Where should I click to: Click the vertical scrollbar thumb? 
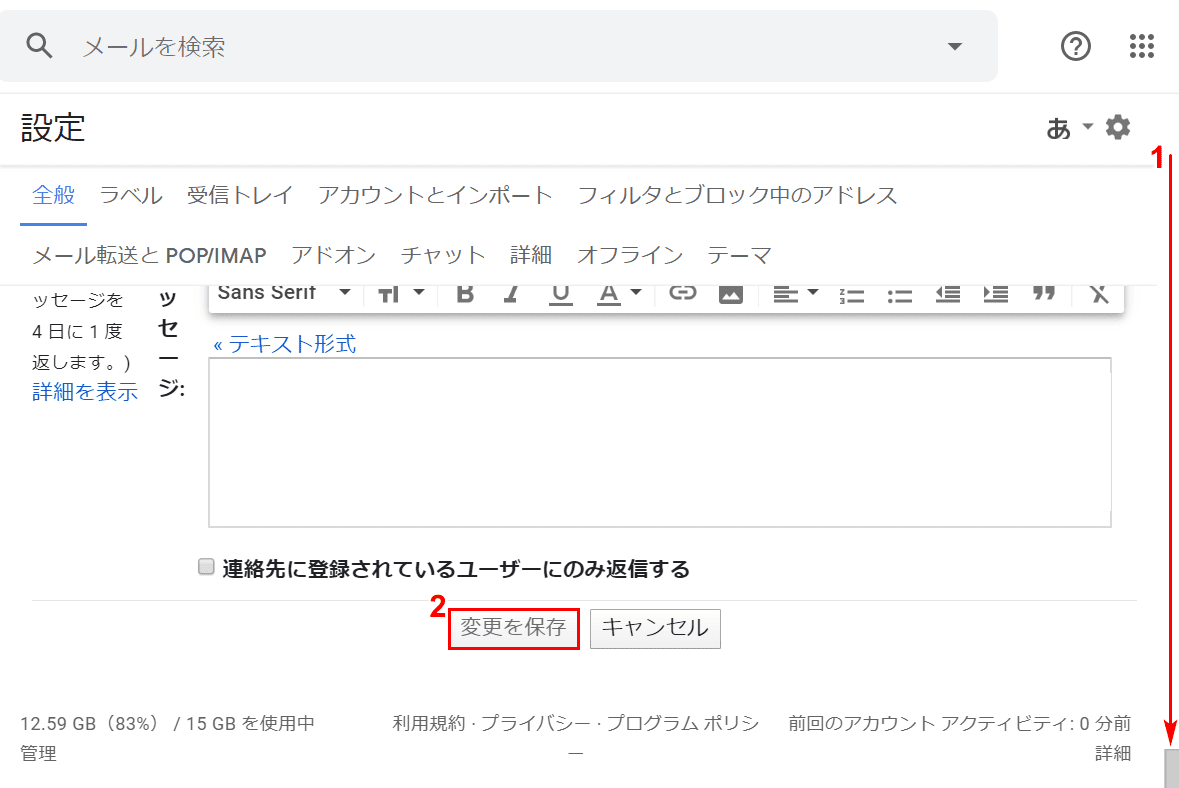click(x=1171, y=768)
